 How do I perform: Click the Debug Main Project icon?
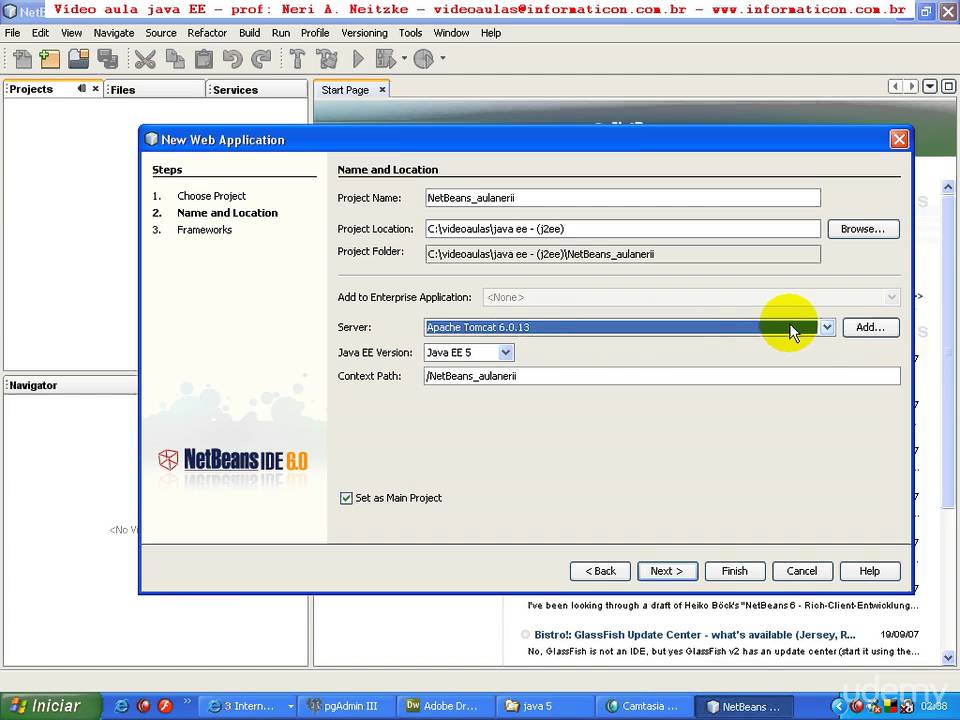386,59
